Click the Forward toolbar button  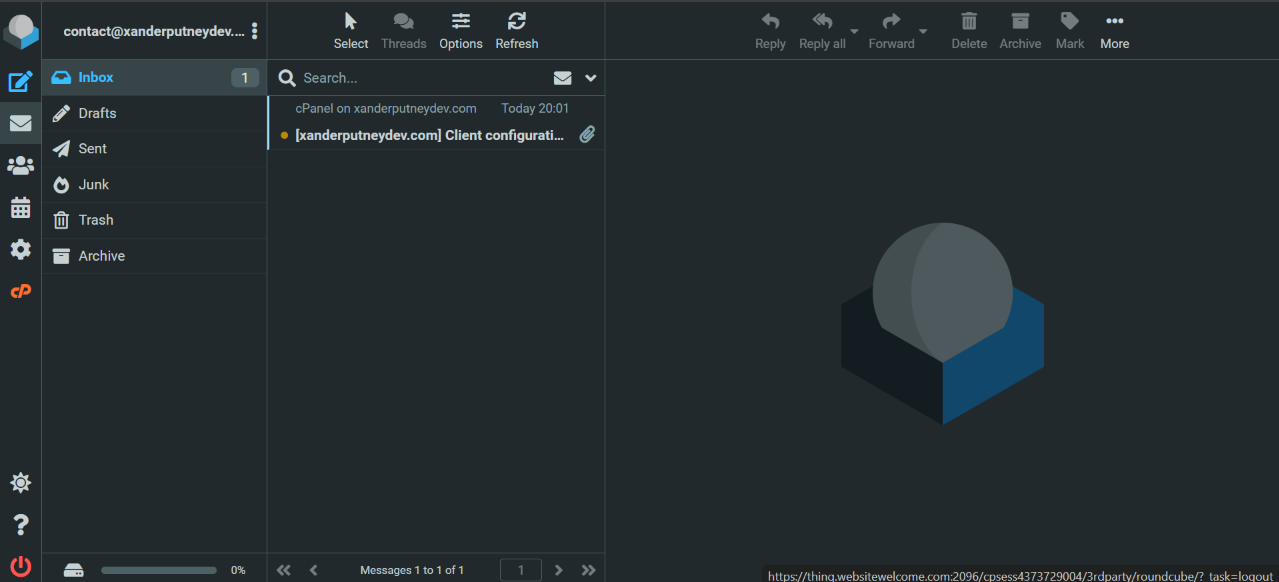pos(891,31)
